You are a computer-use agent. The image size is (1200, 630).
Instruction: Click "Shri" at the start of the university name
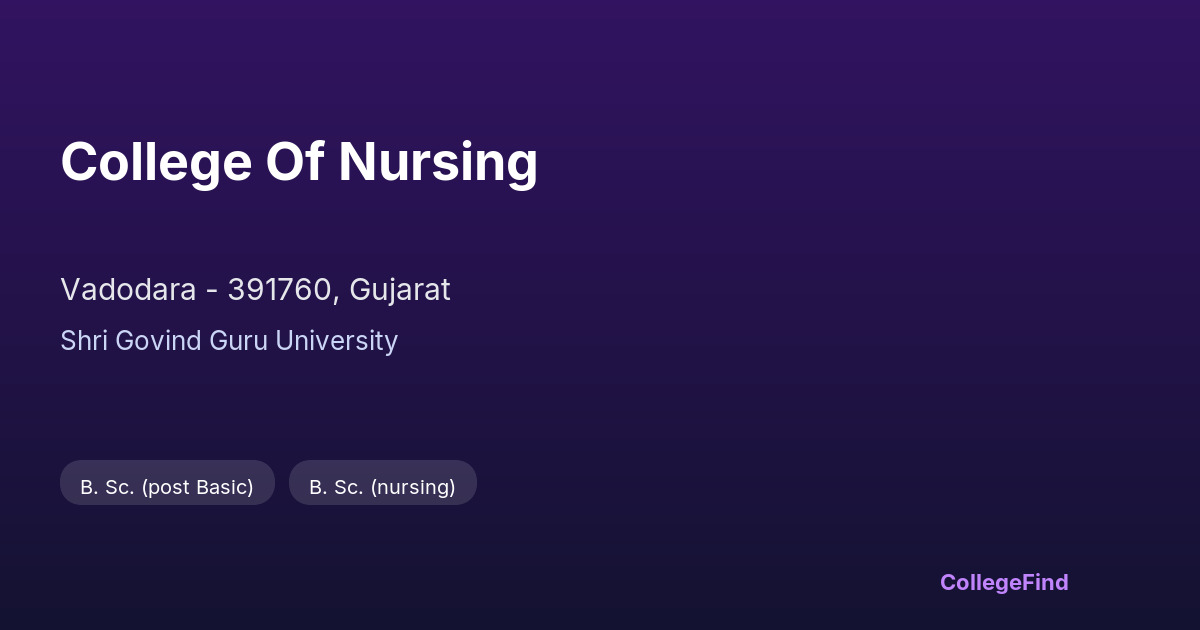click(x=84, y=341)
